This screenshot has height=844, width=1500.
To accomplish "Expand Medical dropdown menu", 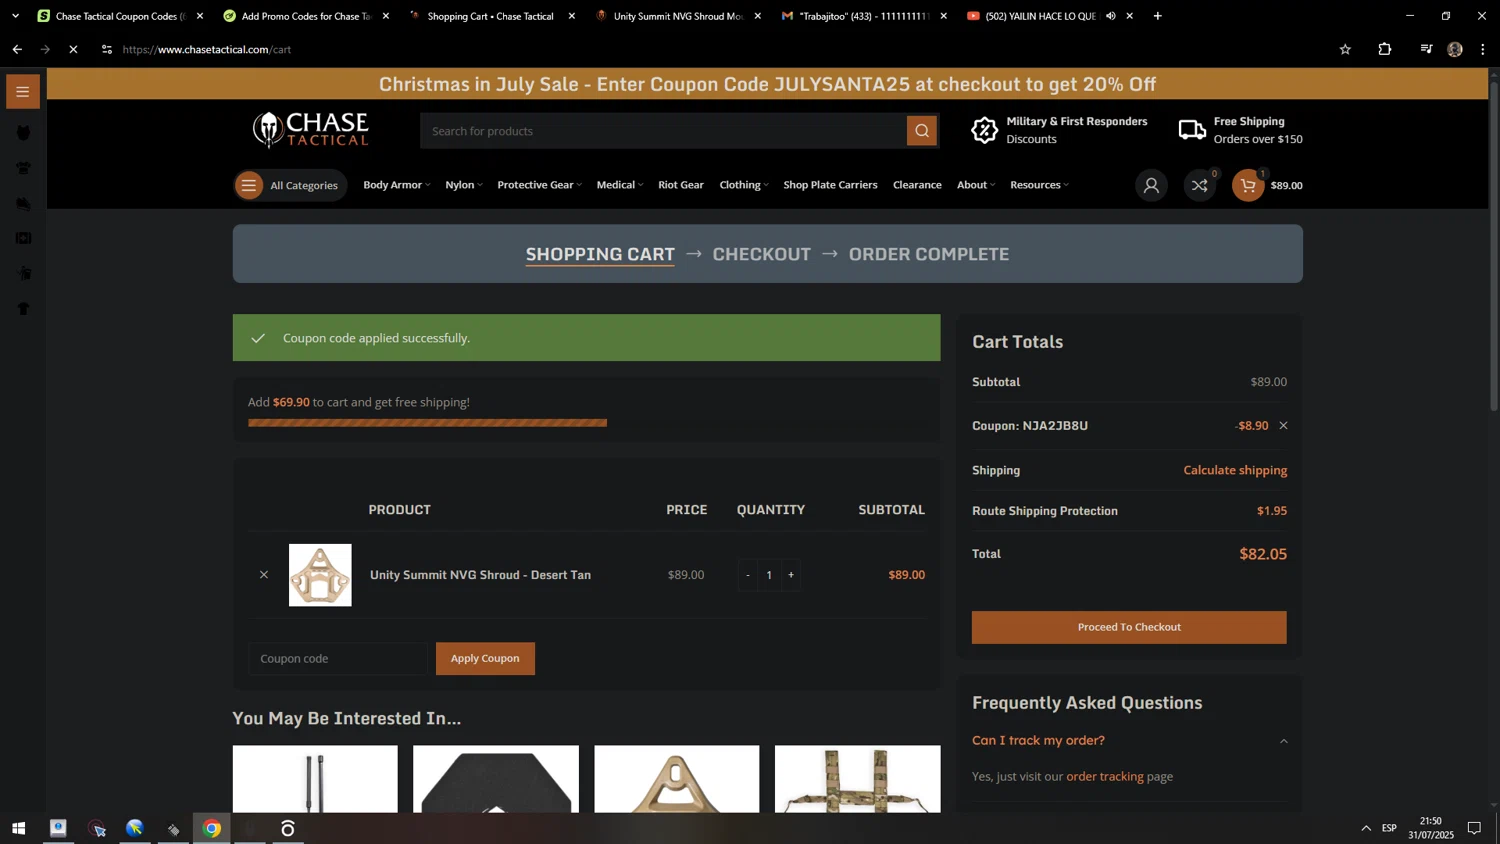I will click(x=620, y=185).
